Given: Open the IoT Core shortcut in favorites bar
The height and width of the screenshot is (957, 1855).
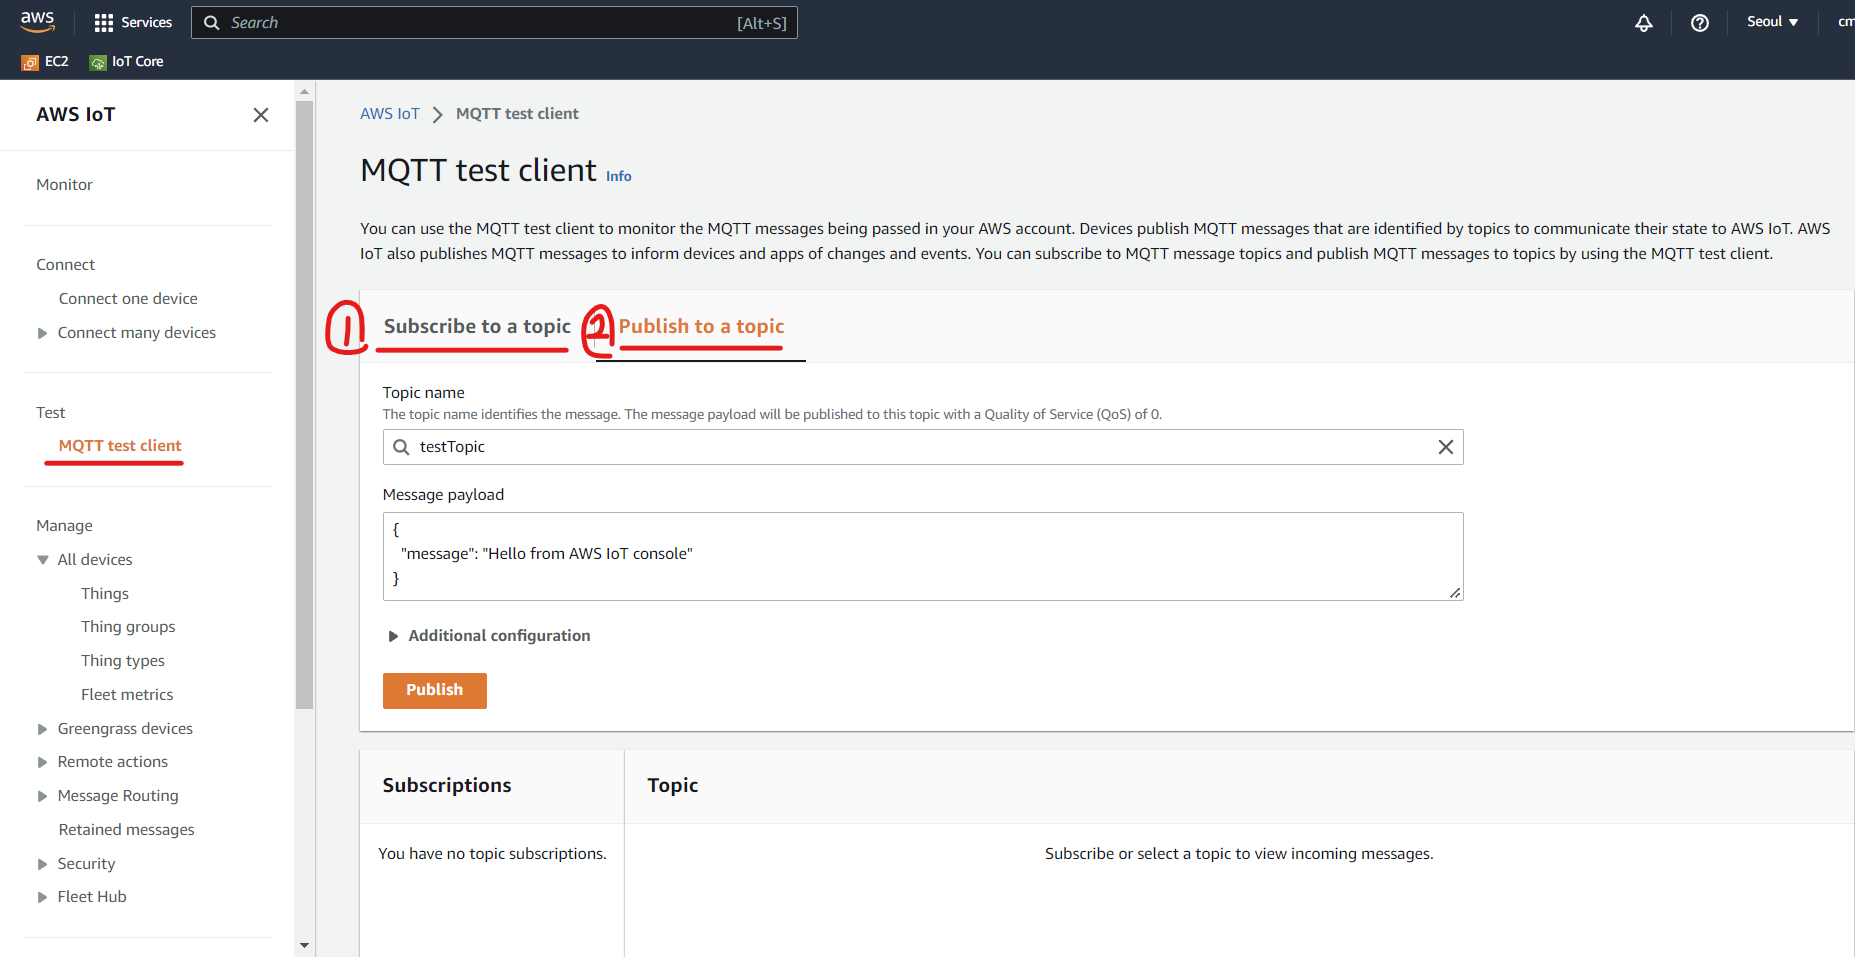Looking at the screenshot, I should [127, 61].
